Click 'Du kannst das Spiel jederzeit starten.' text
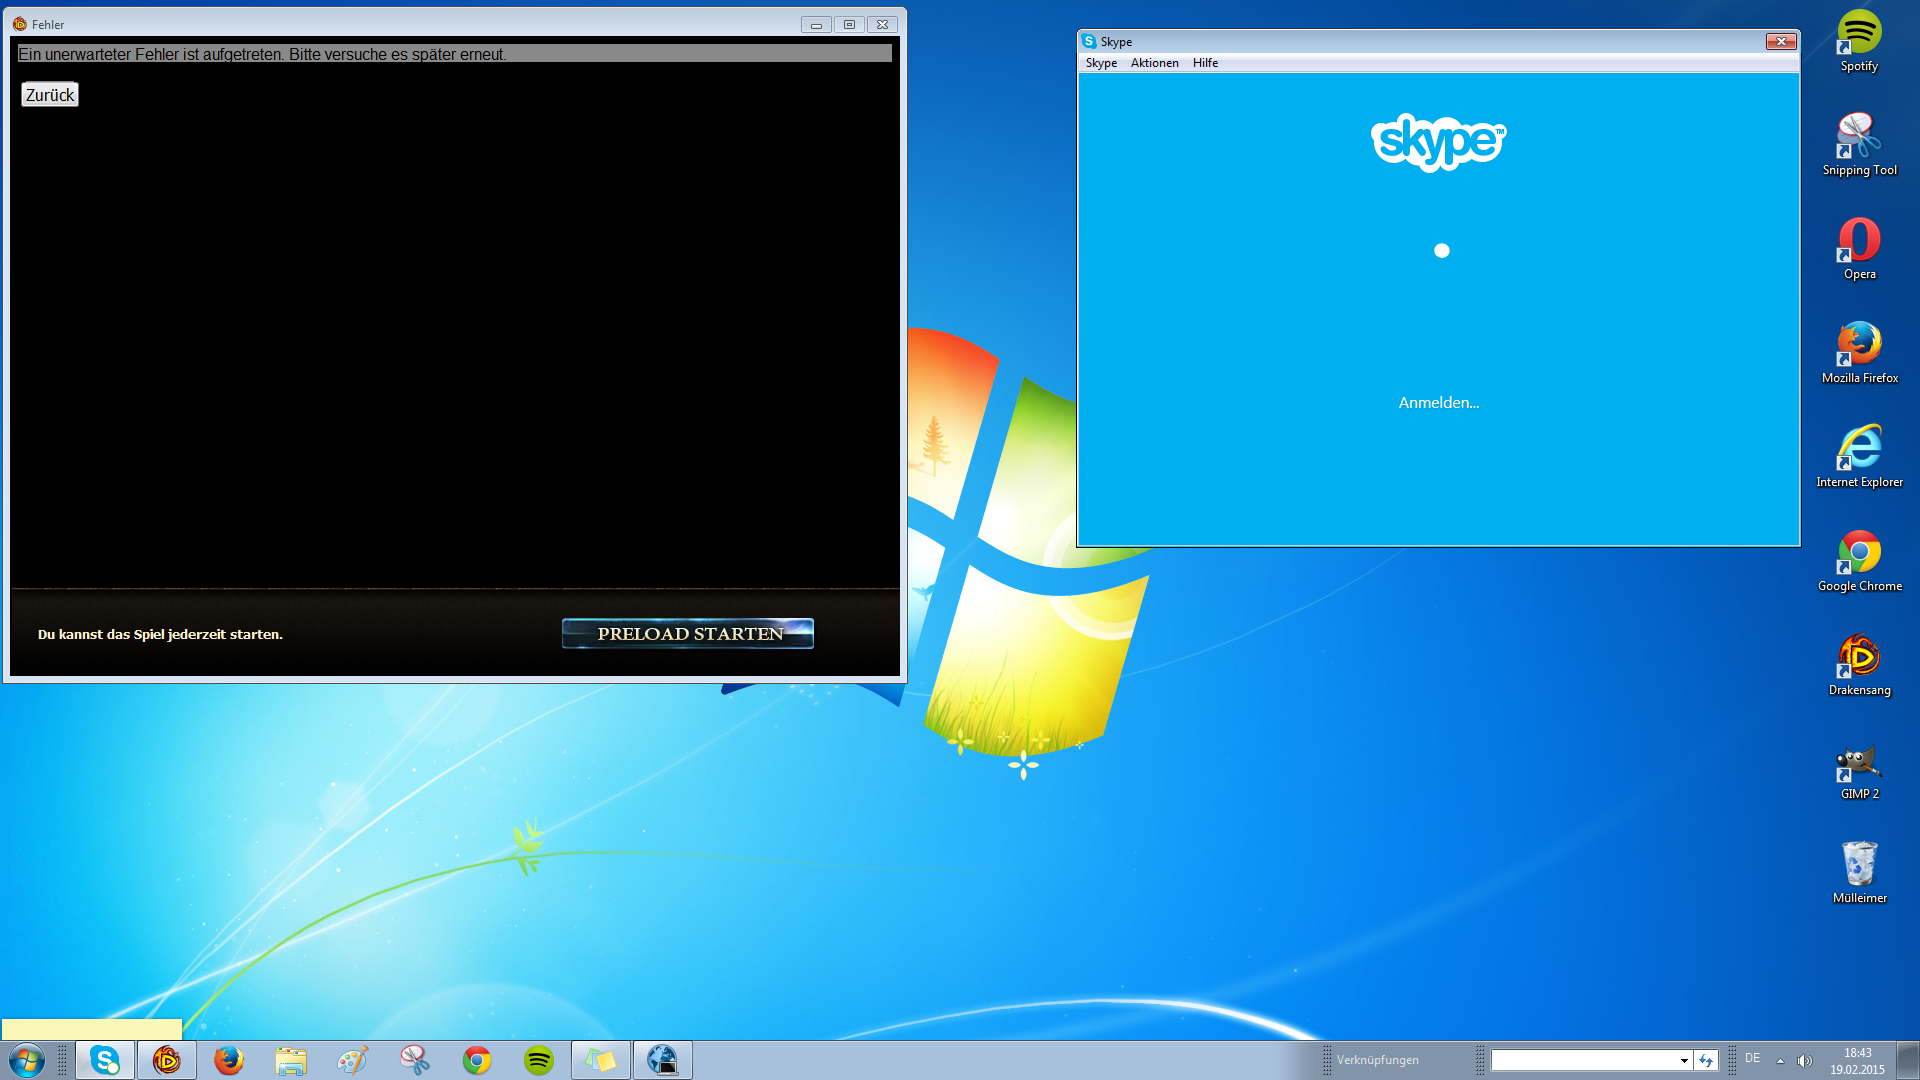This screenshot has height=1080, width=1920. point(160,634)
